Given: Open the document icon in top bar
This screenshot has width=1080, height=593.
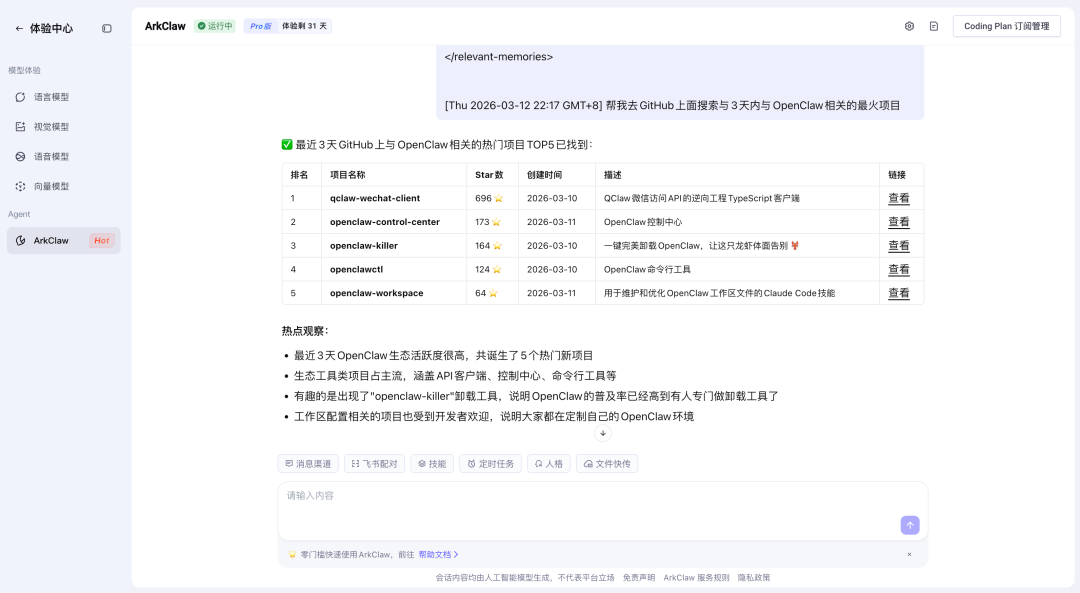Looking at the screenshot, I should pyautogui.click(x=934, y=26).
